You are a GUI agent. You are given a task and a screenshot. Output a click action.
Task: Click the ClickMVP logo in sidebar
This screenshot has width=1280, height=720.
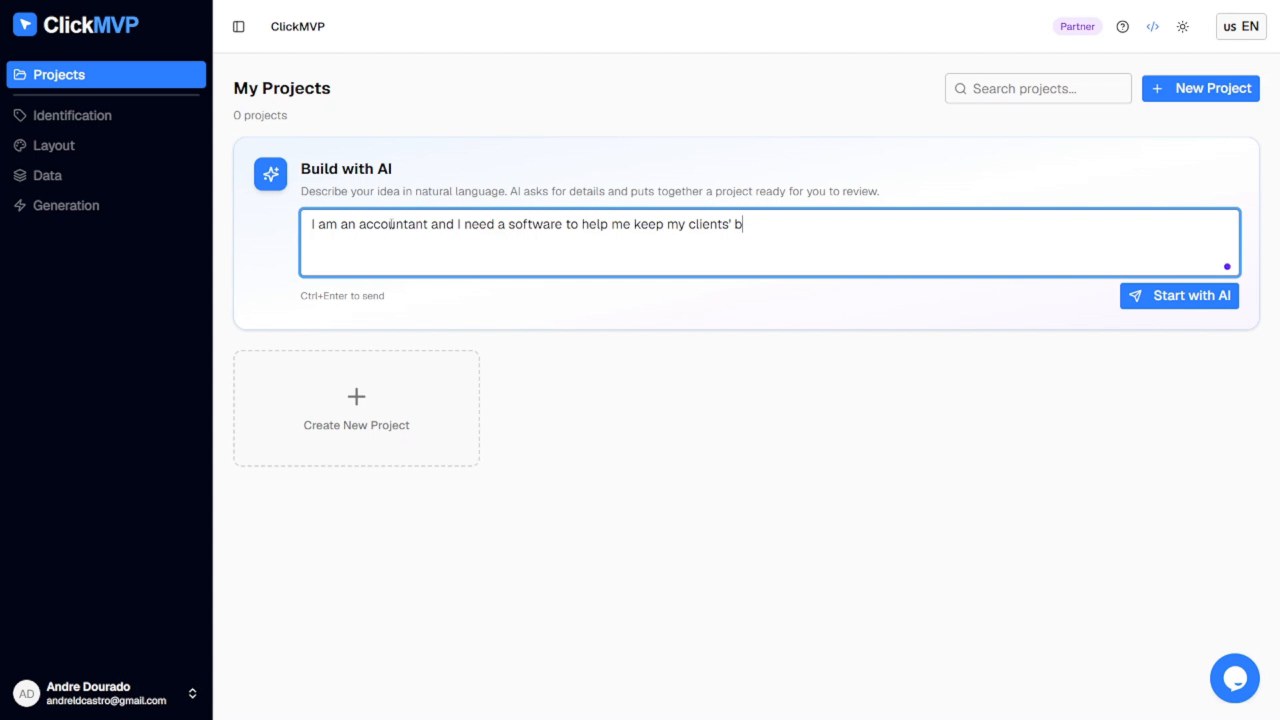click(x=76, y=25)
